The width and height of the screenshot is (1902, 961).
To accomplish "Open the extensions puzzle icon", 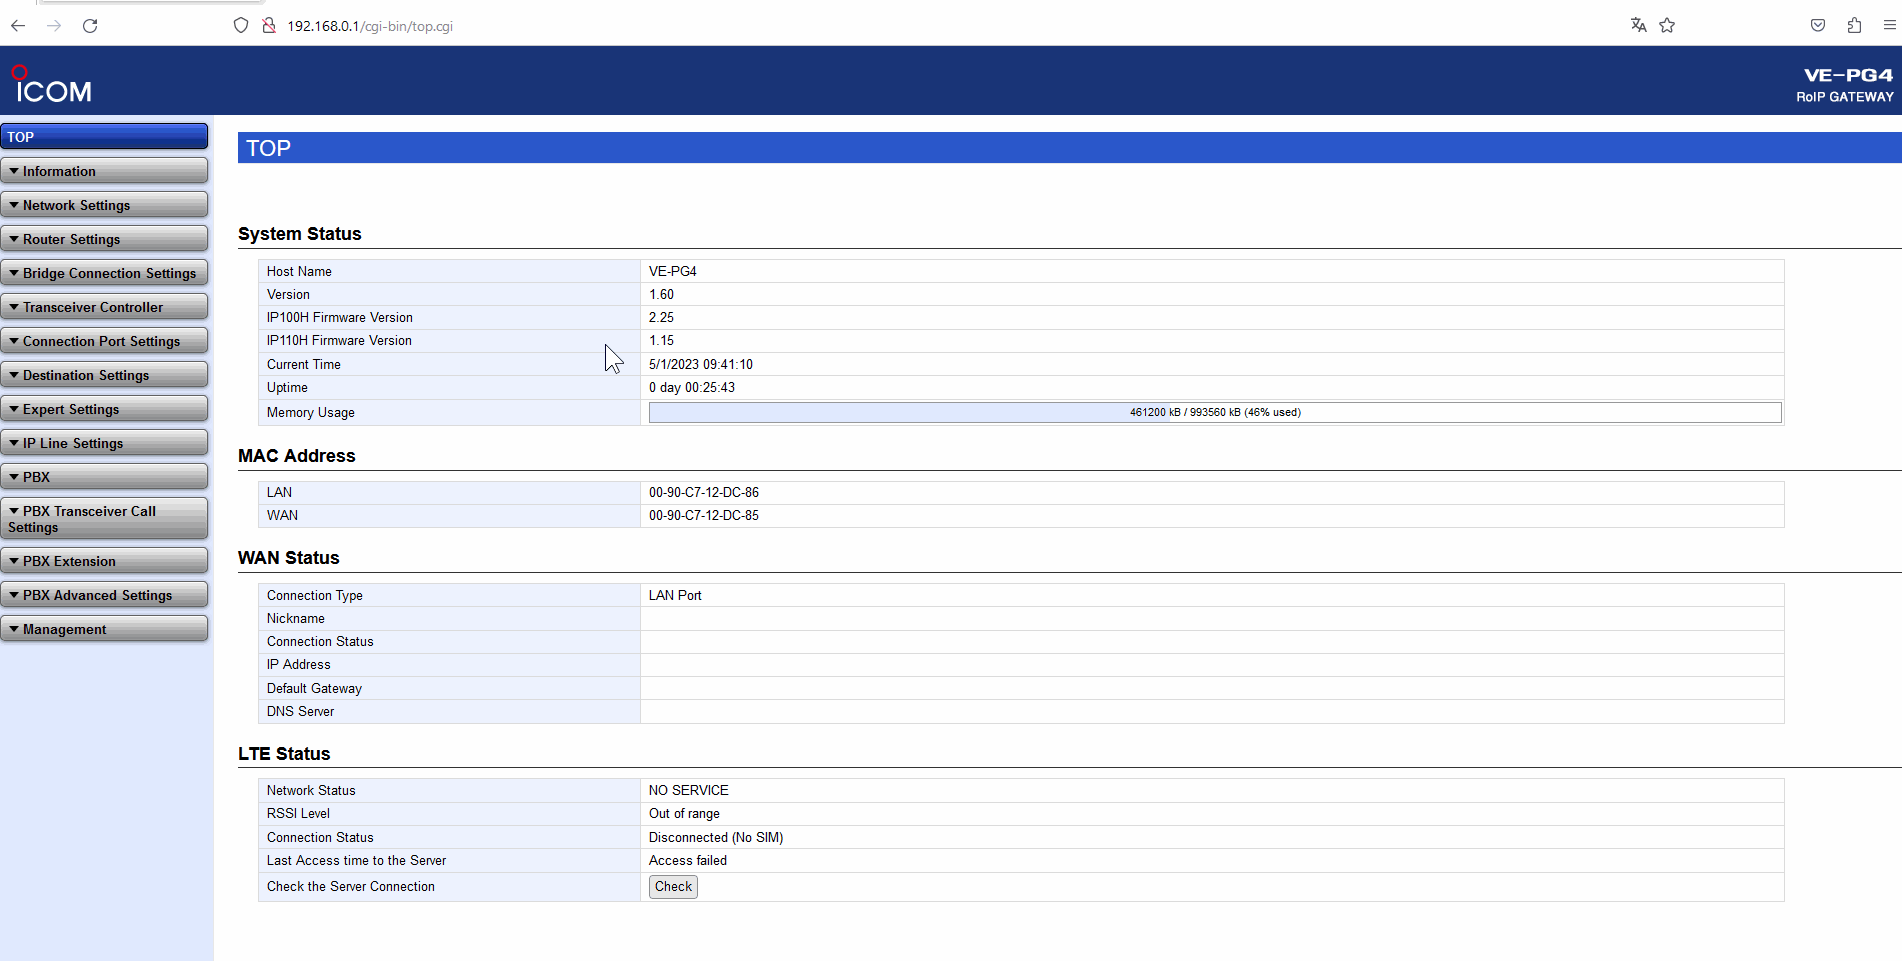I will point(1854,26).
